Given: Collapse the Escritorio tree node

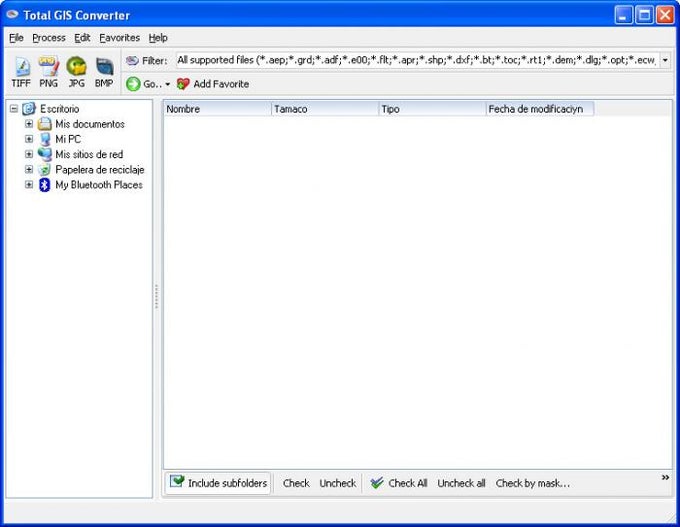Looking at the screenshot, I should click(14, 108).
